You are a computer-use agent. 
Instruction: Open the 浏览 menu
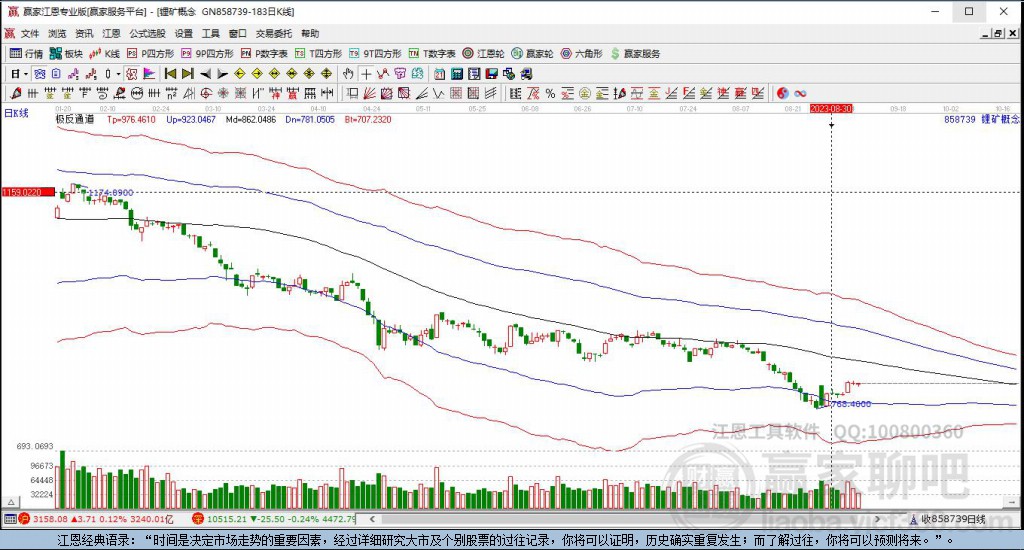tap(57, 33)
